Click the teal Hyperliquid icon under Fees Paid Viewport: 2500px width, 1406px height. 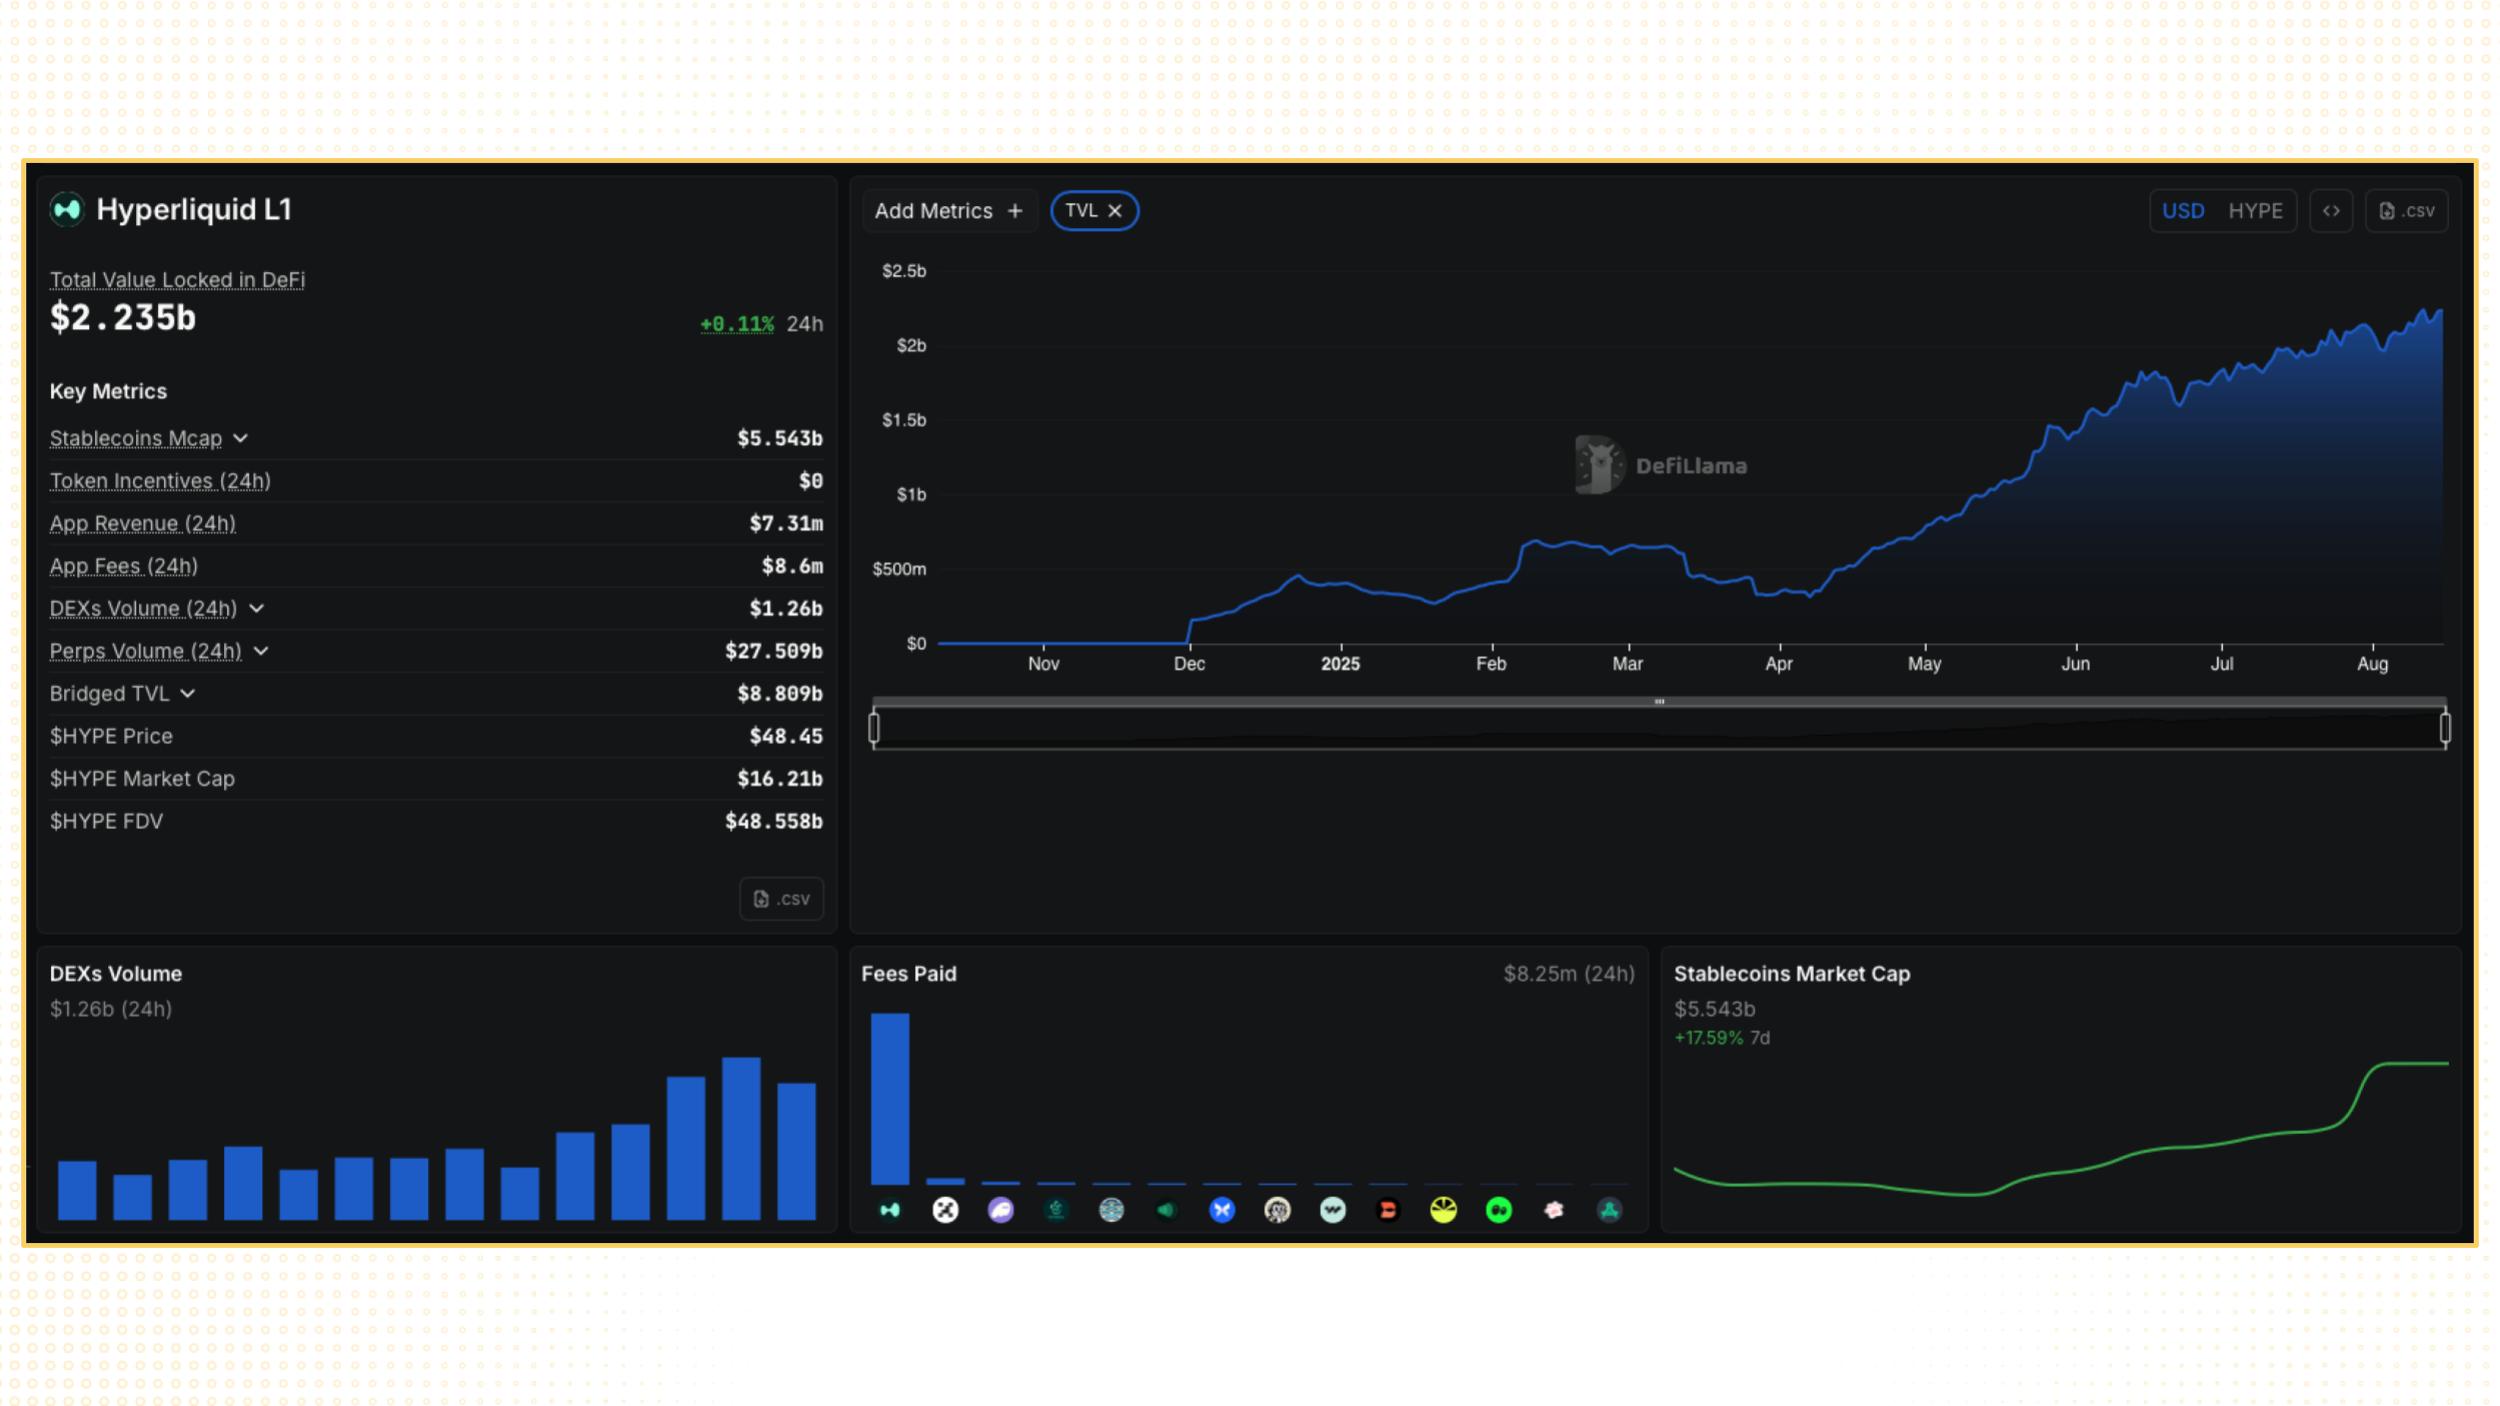click(x=890, y=1210)
